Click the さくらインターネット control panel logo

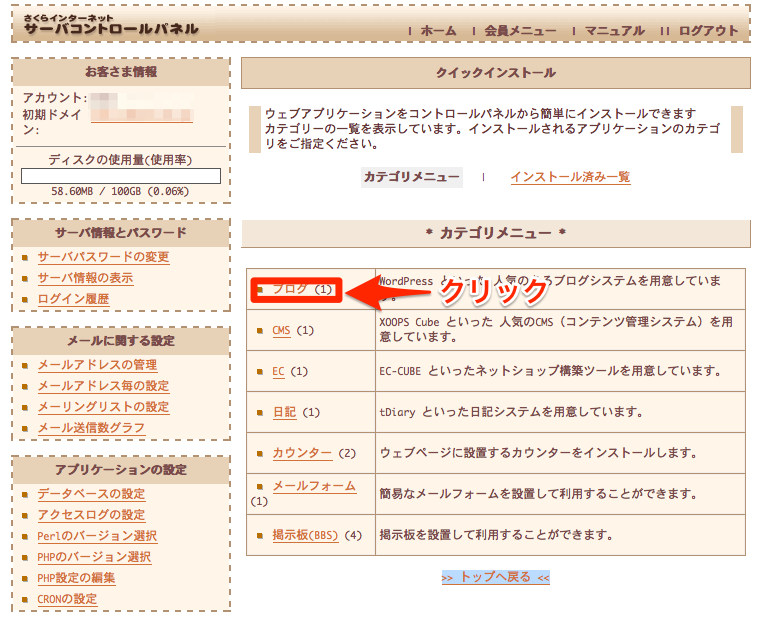coord(111,25)
